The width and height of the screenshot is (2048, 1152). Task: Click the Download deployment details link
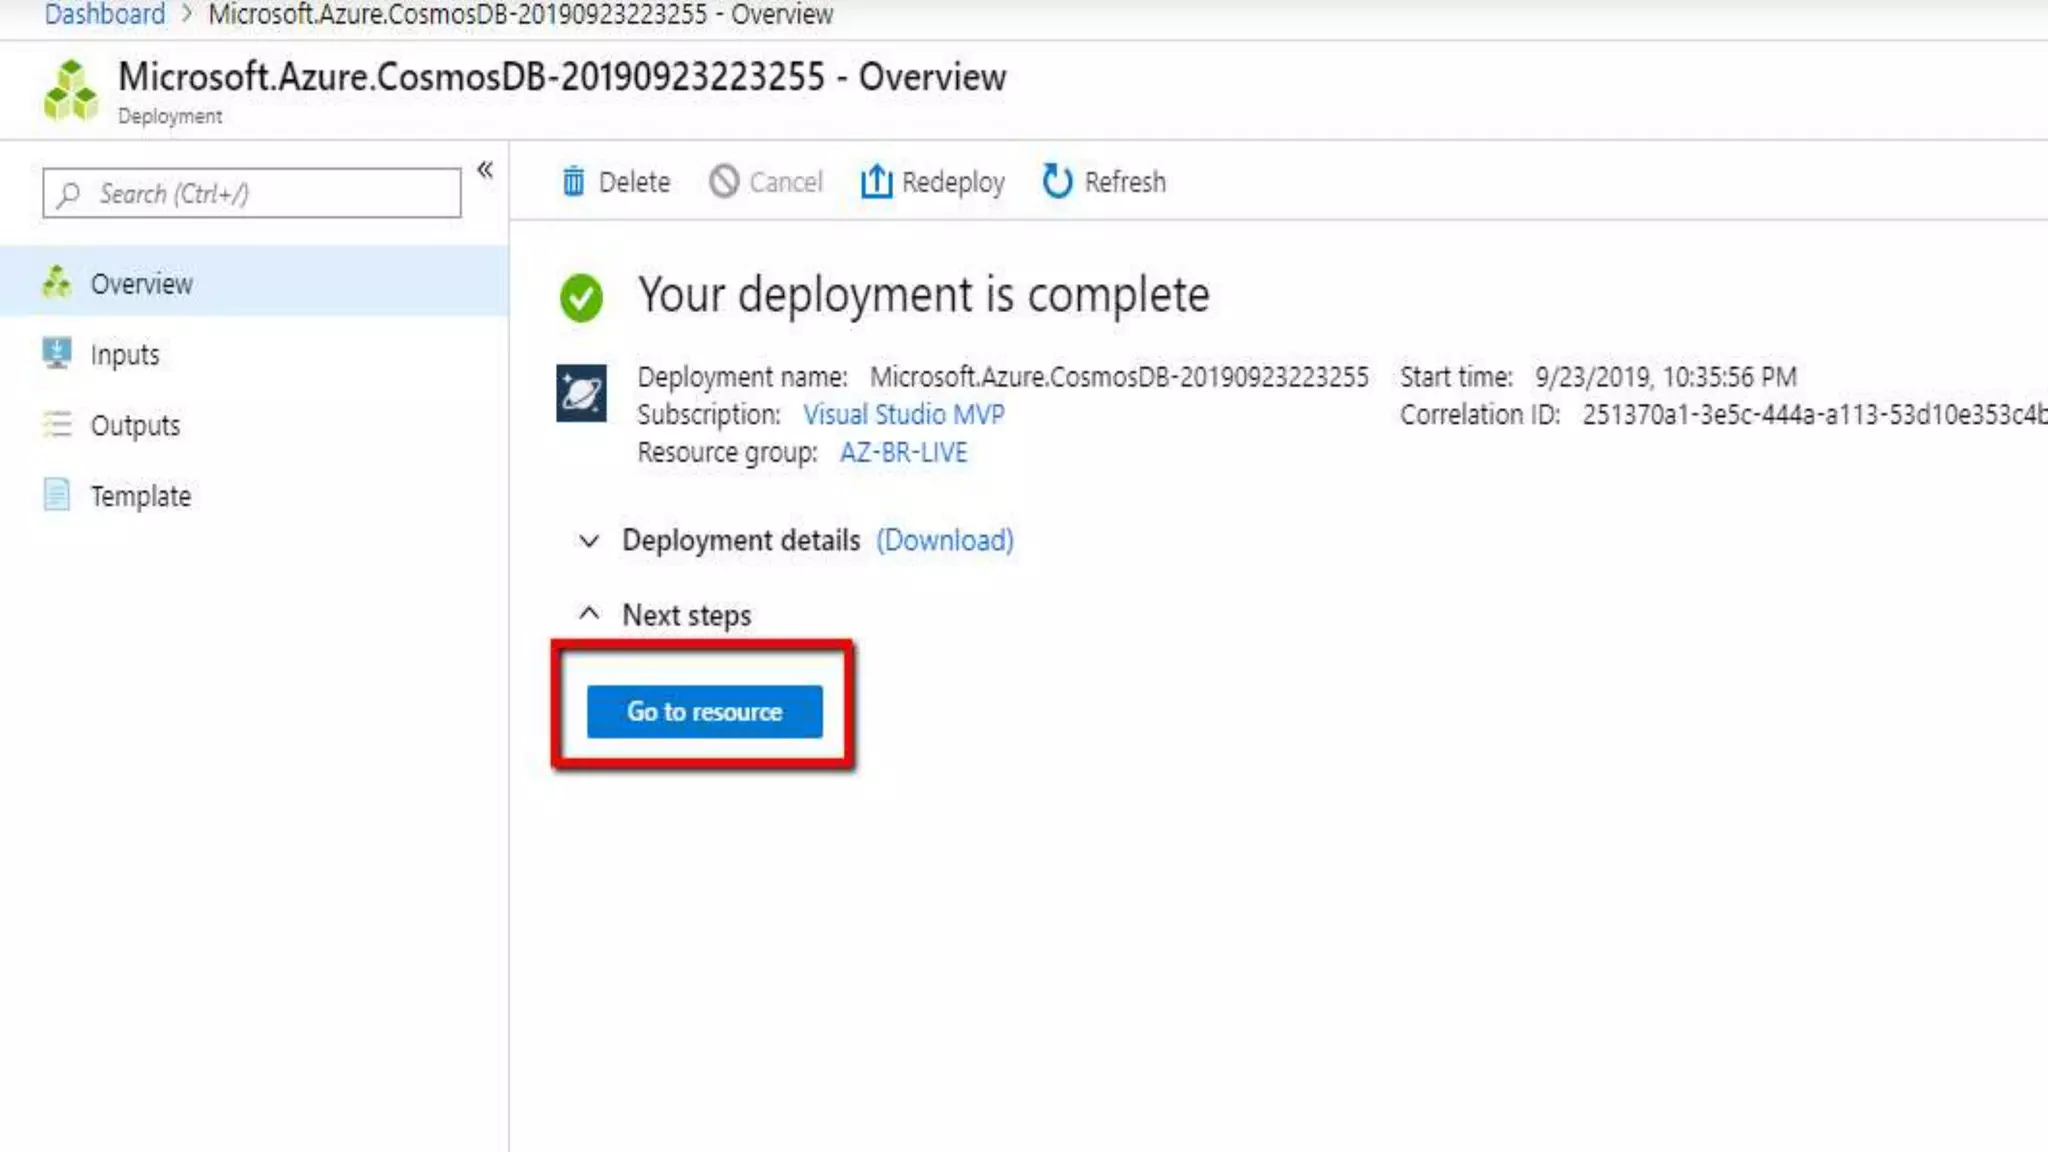click(x=944, y=541)
